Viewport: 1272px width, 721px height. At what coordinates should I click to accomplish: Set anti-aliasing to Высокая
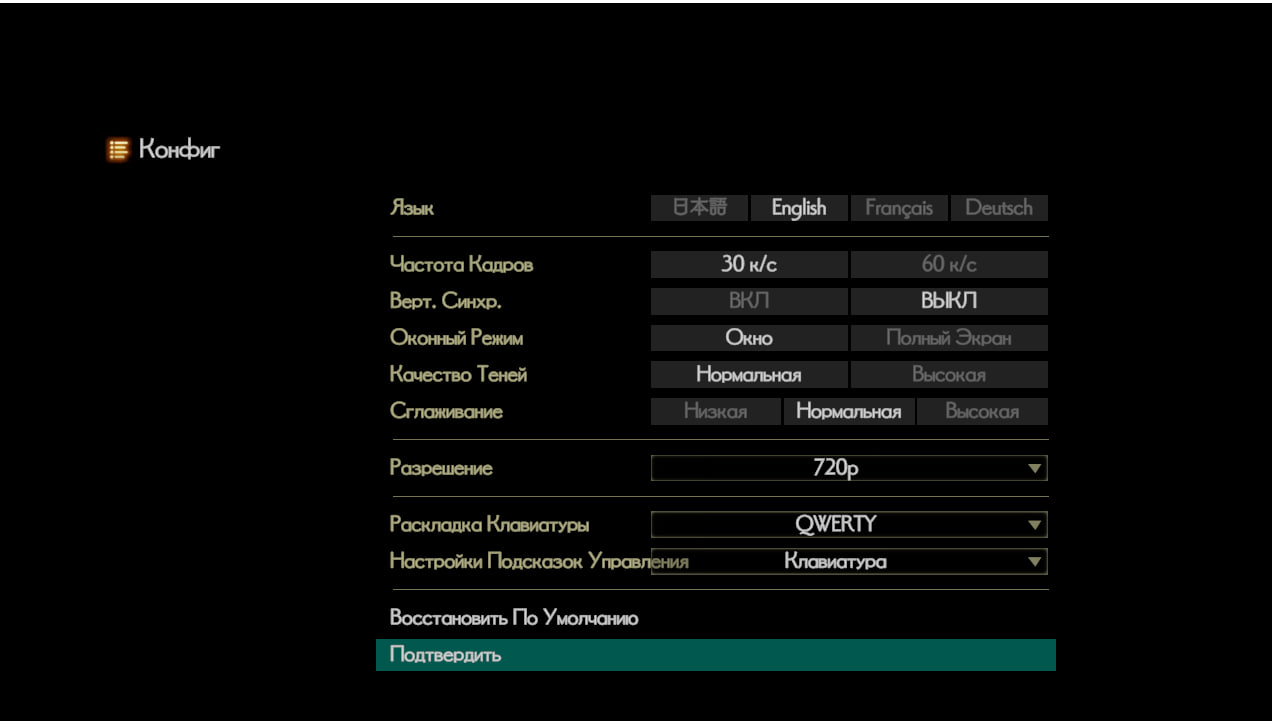pos(982,412)
